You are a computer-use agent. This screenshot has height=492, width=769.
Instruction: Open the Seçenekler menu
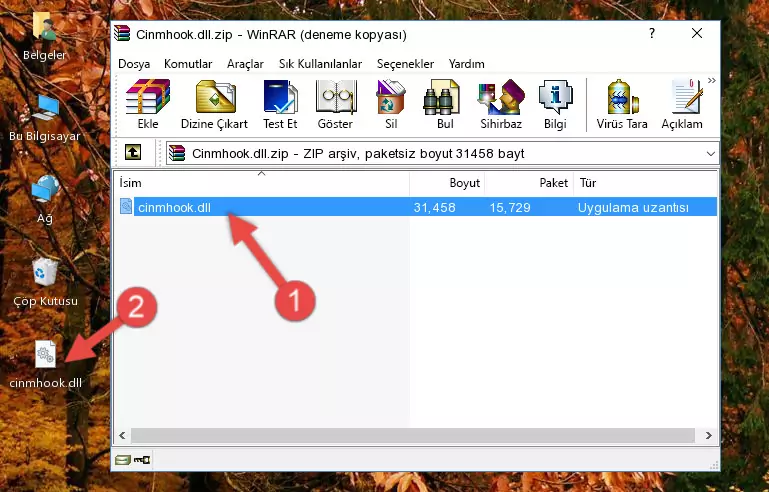(405, 64)
